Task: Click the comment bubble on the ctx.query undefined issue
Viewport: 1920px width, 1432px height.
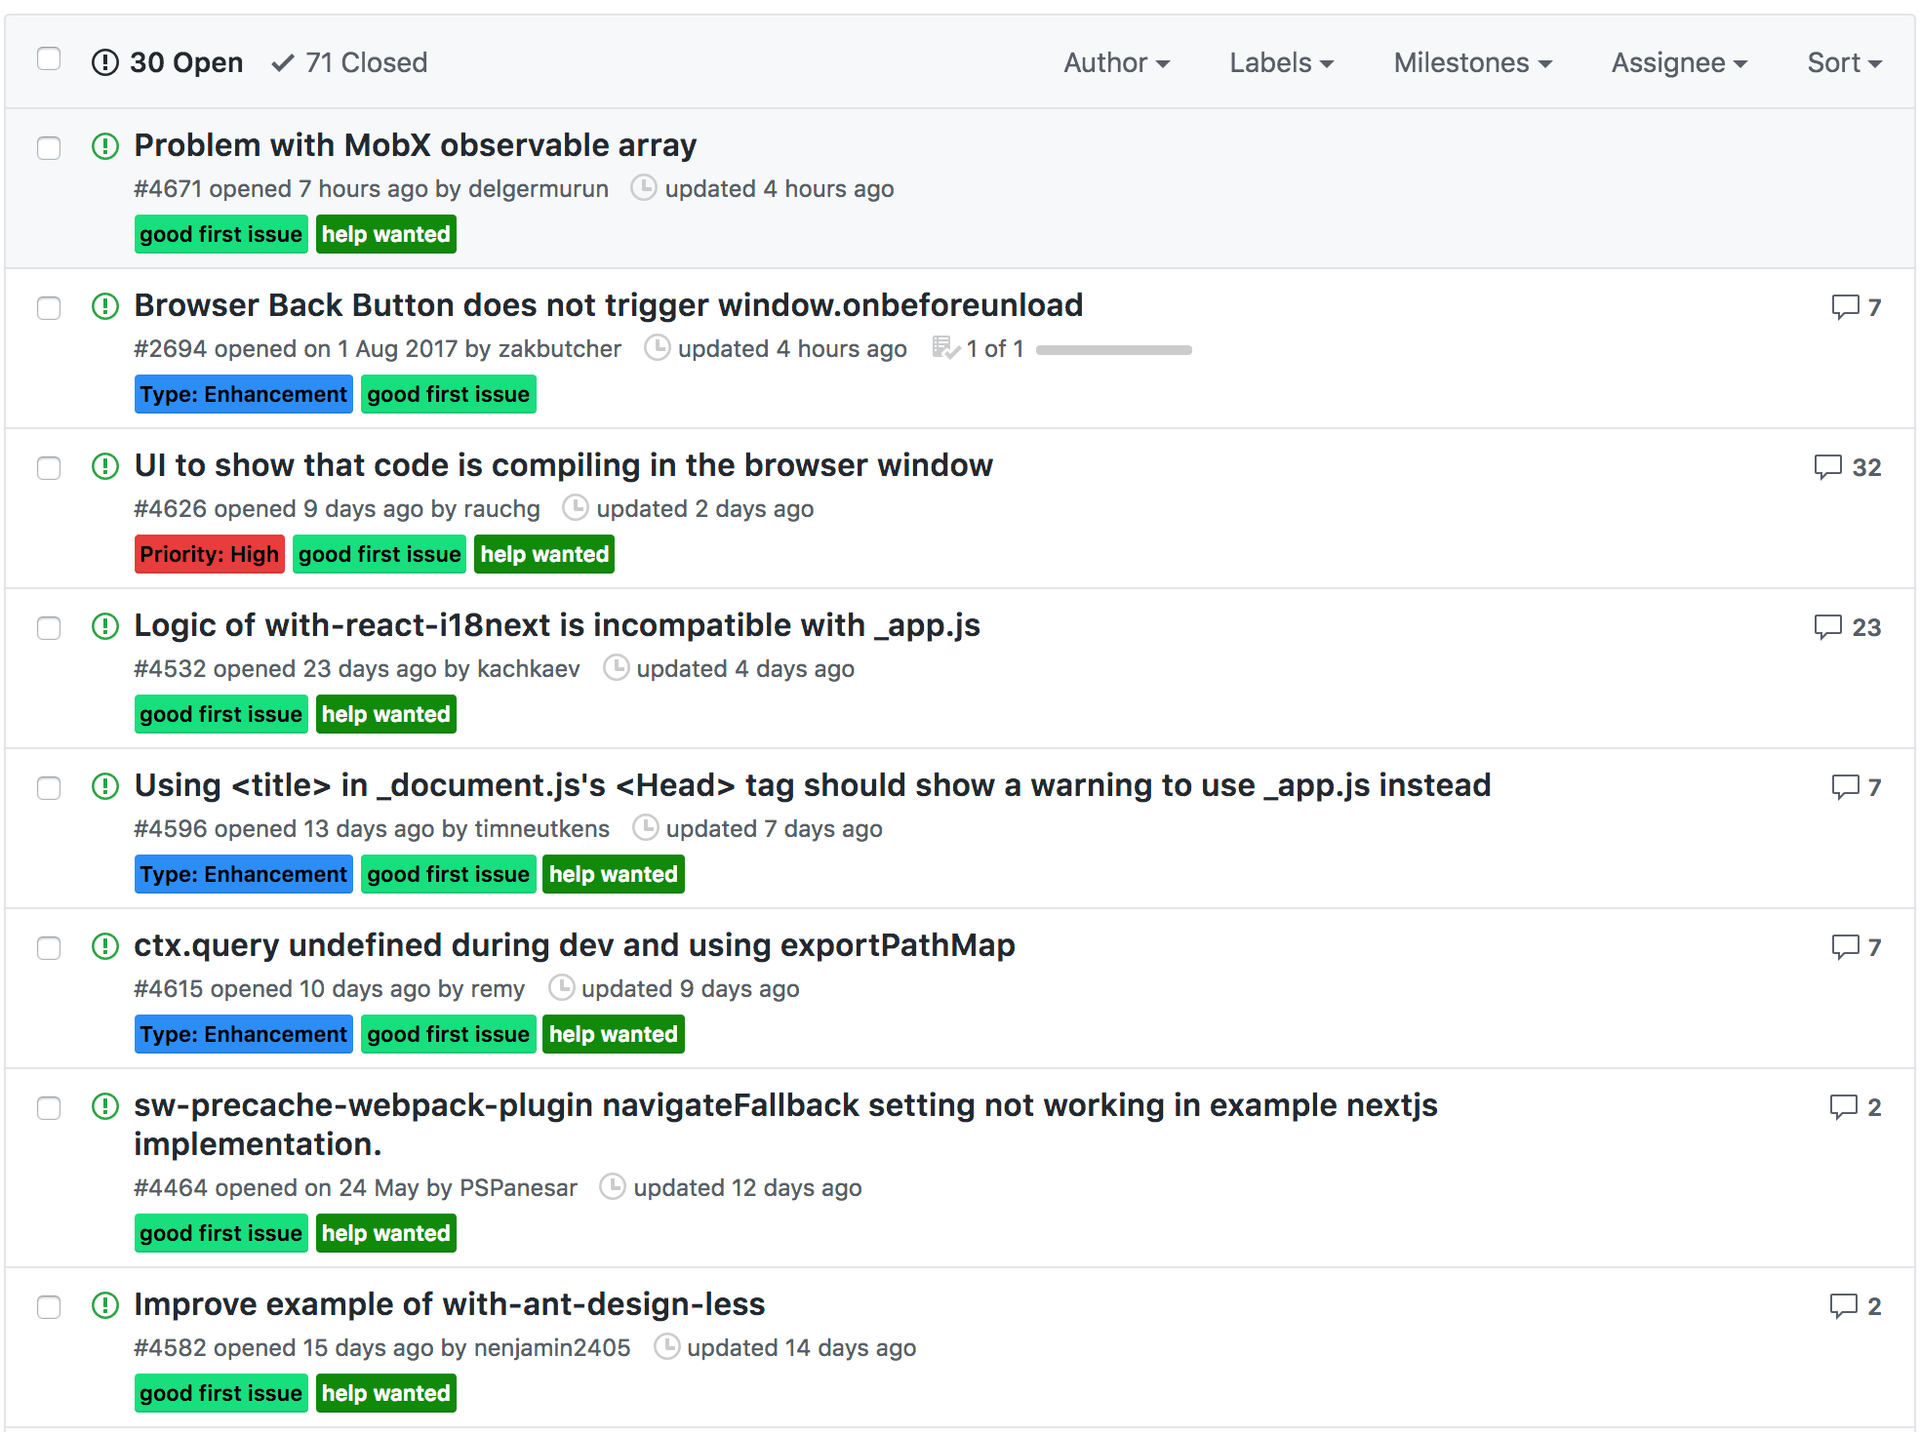Action: coord(1845,947)
